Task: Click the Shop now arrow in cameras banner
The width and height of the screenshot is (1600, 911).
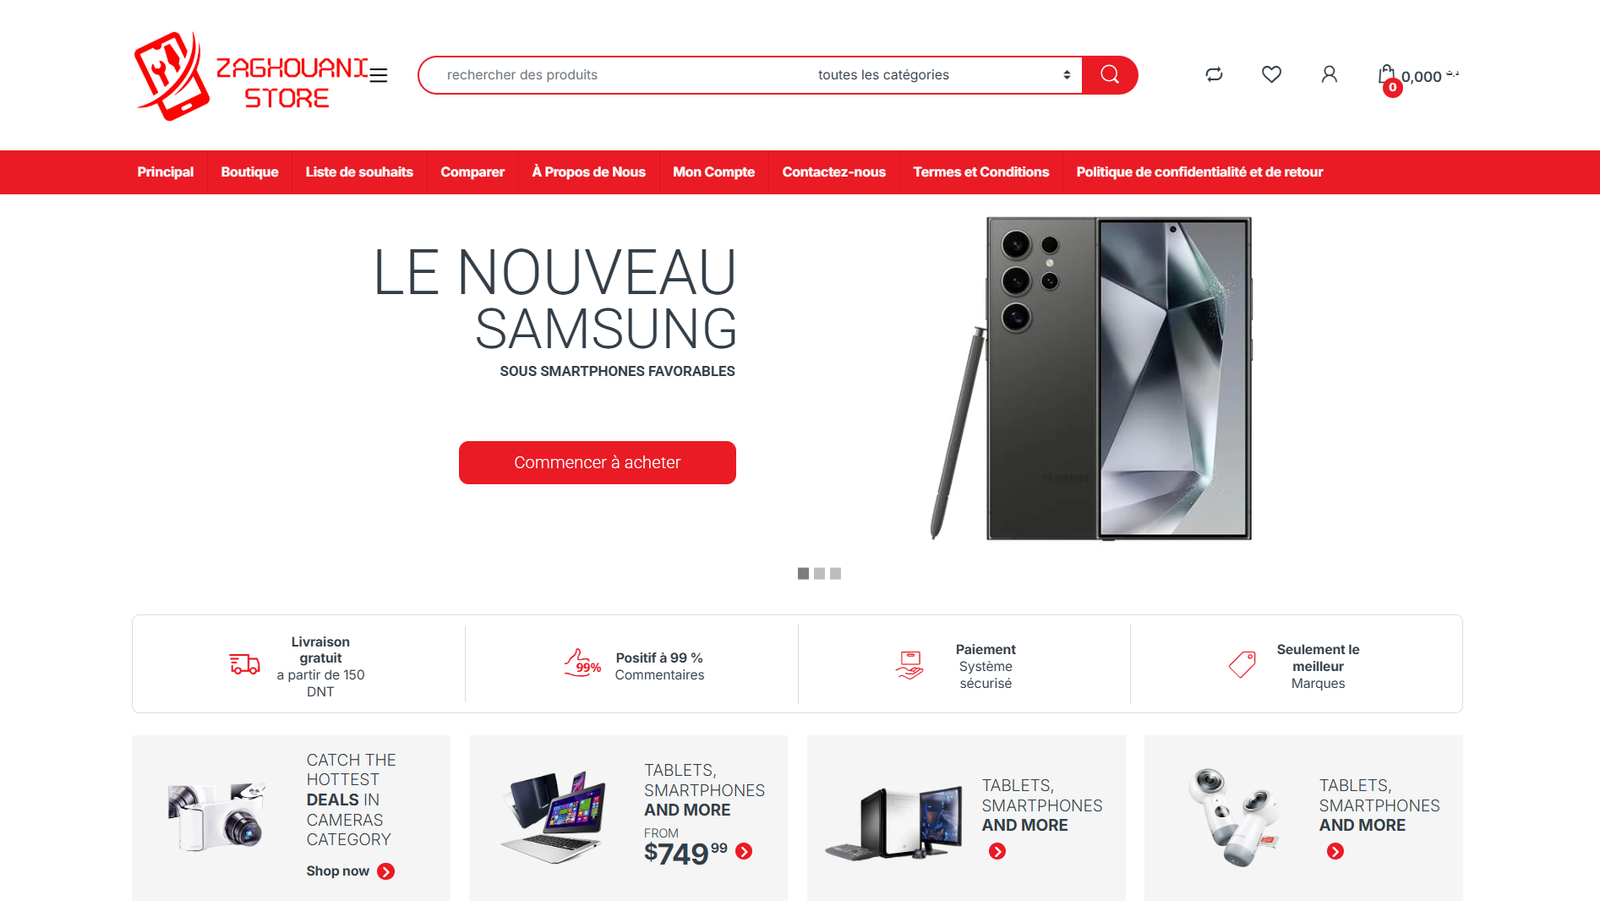Action: tap(386, 872)
